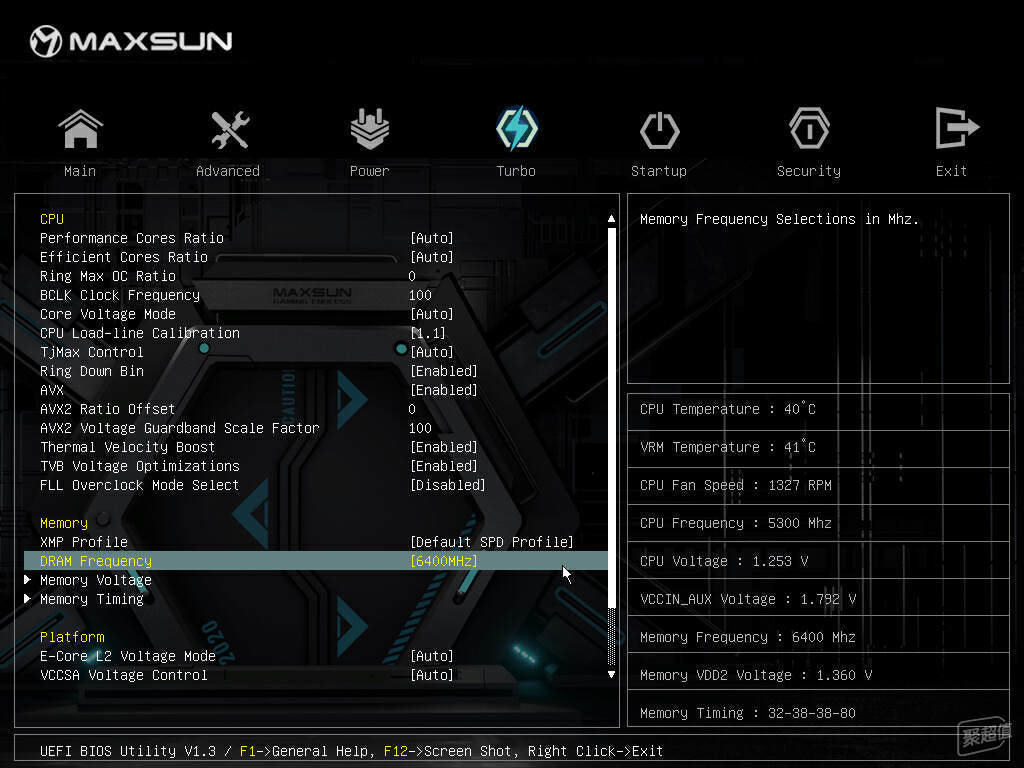Viewport: 1024px width, 768px height.
Task: Click the MAXSUN logo
Action: point(131,41)
